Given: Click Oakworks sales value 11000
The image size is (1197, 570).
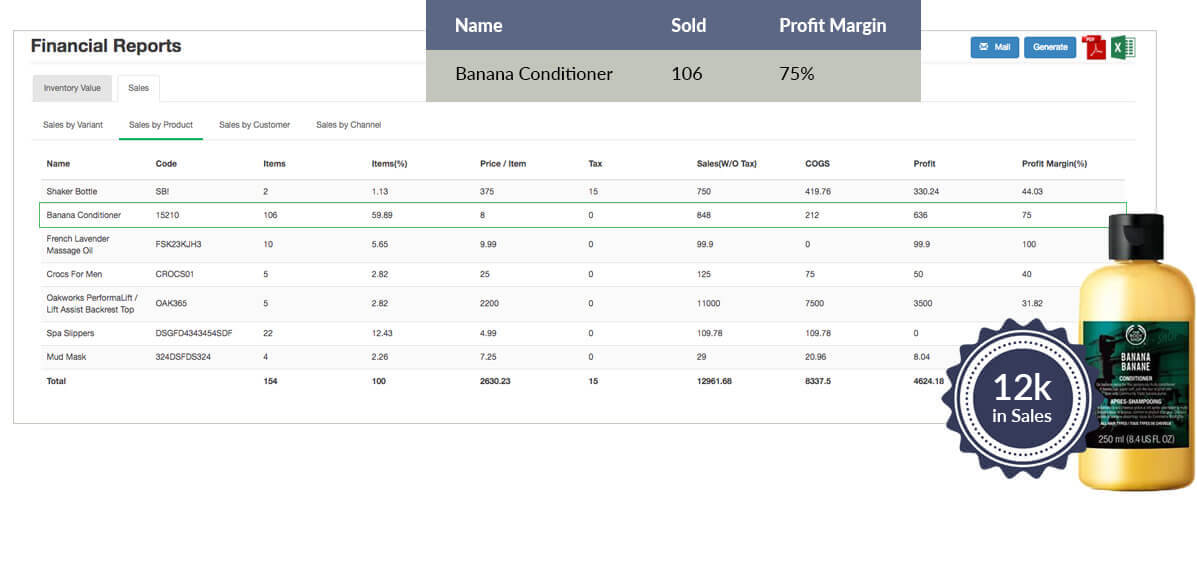Looking at the screenshot, I should point(708,303).
